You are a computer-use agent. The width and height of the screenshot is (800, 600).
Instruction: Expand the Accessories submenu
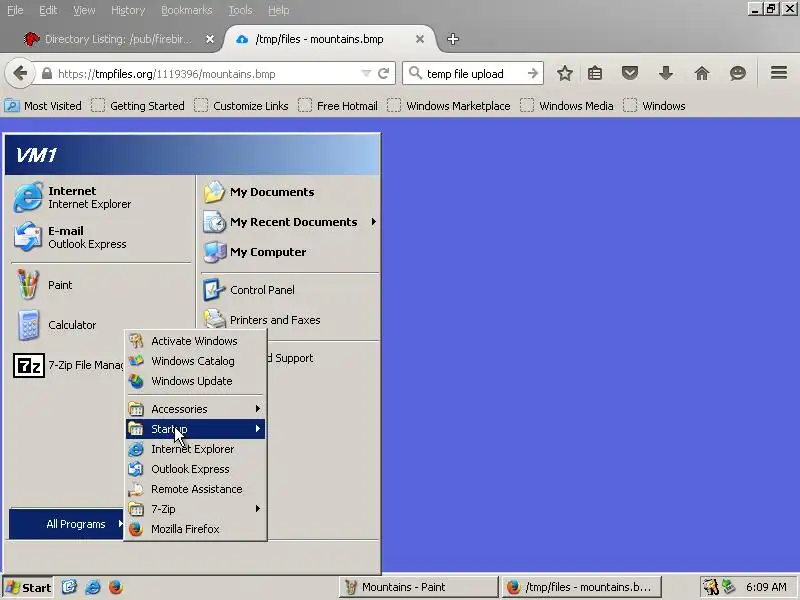pos(195,409)
